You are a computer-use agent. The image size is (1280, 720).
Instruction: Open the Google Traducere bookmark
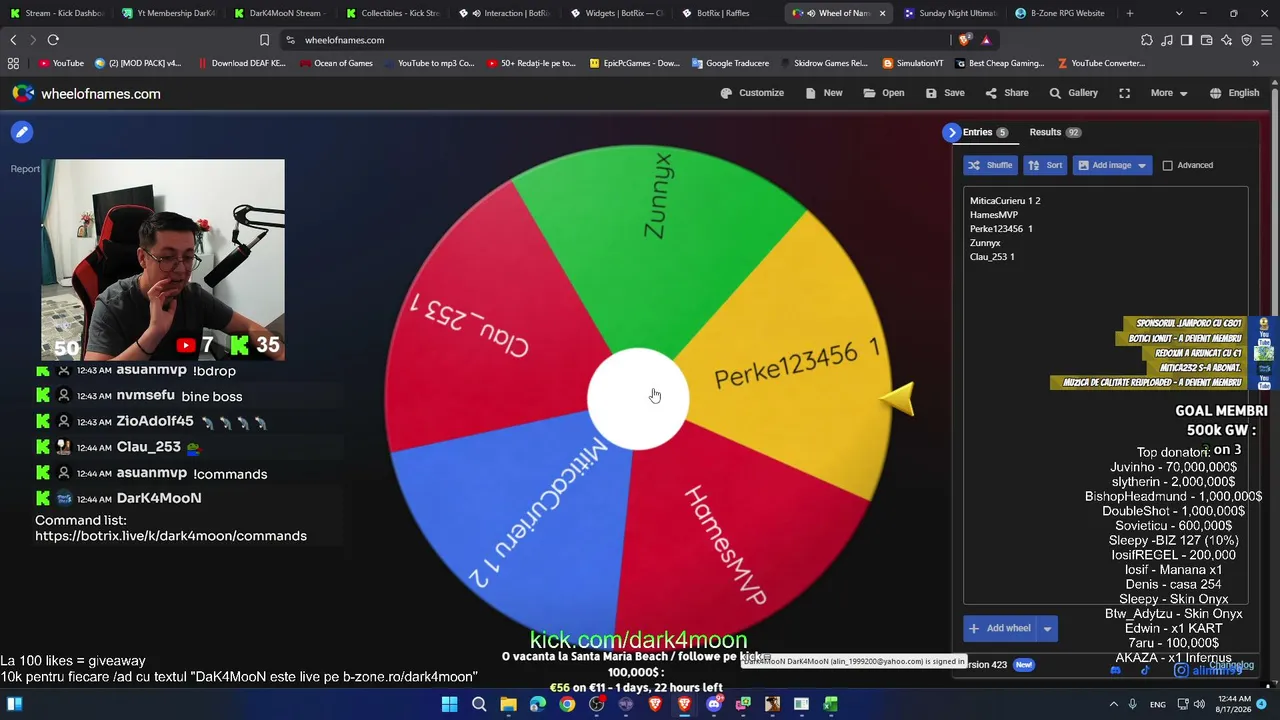pyautogui.click(x=730, y=63)
